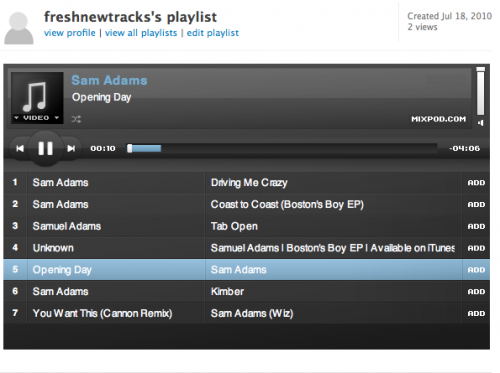Seek along the playback progress bar
Screen dimensions: 500x373
click(282, 148)
